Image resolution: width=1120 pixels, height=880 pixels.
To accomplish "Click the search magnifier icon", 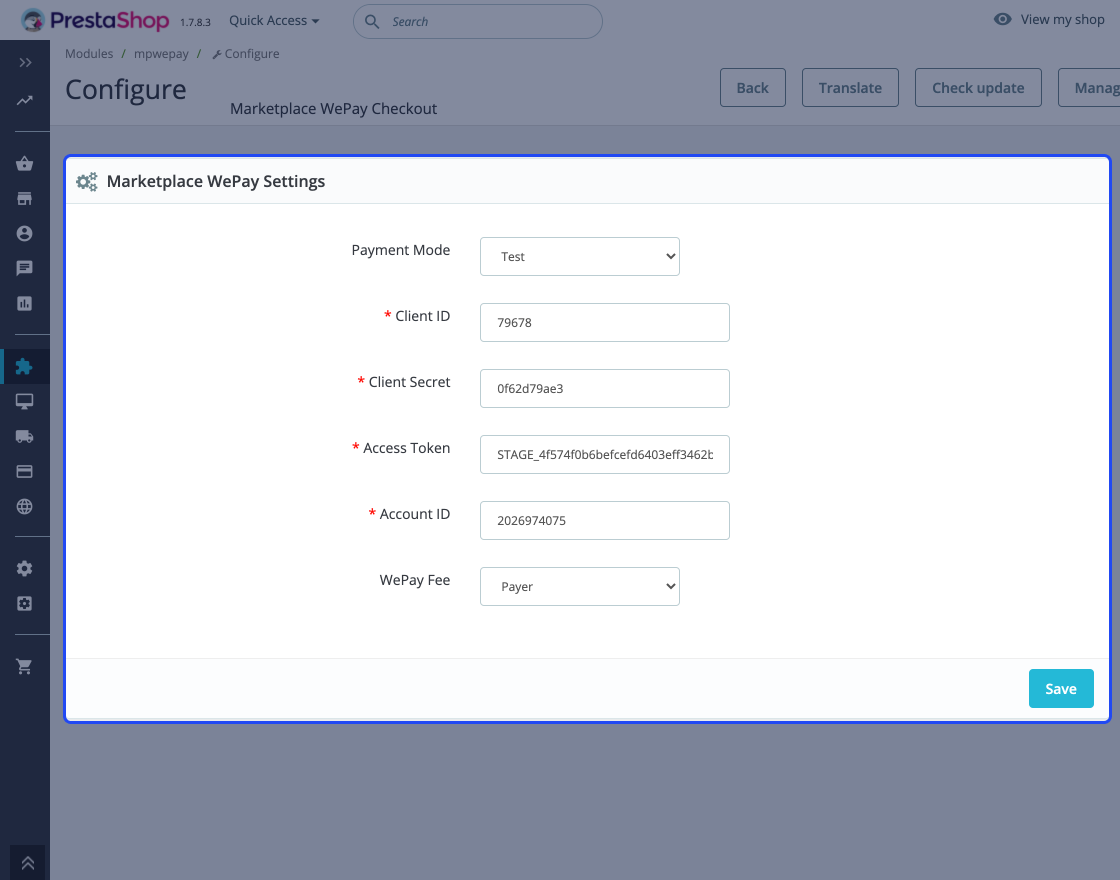I will 372,21.
